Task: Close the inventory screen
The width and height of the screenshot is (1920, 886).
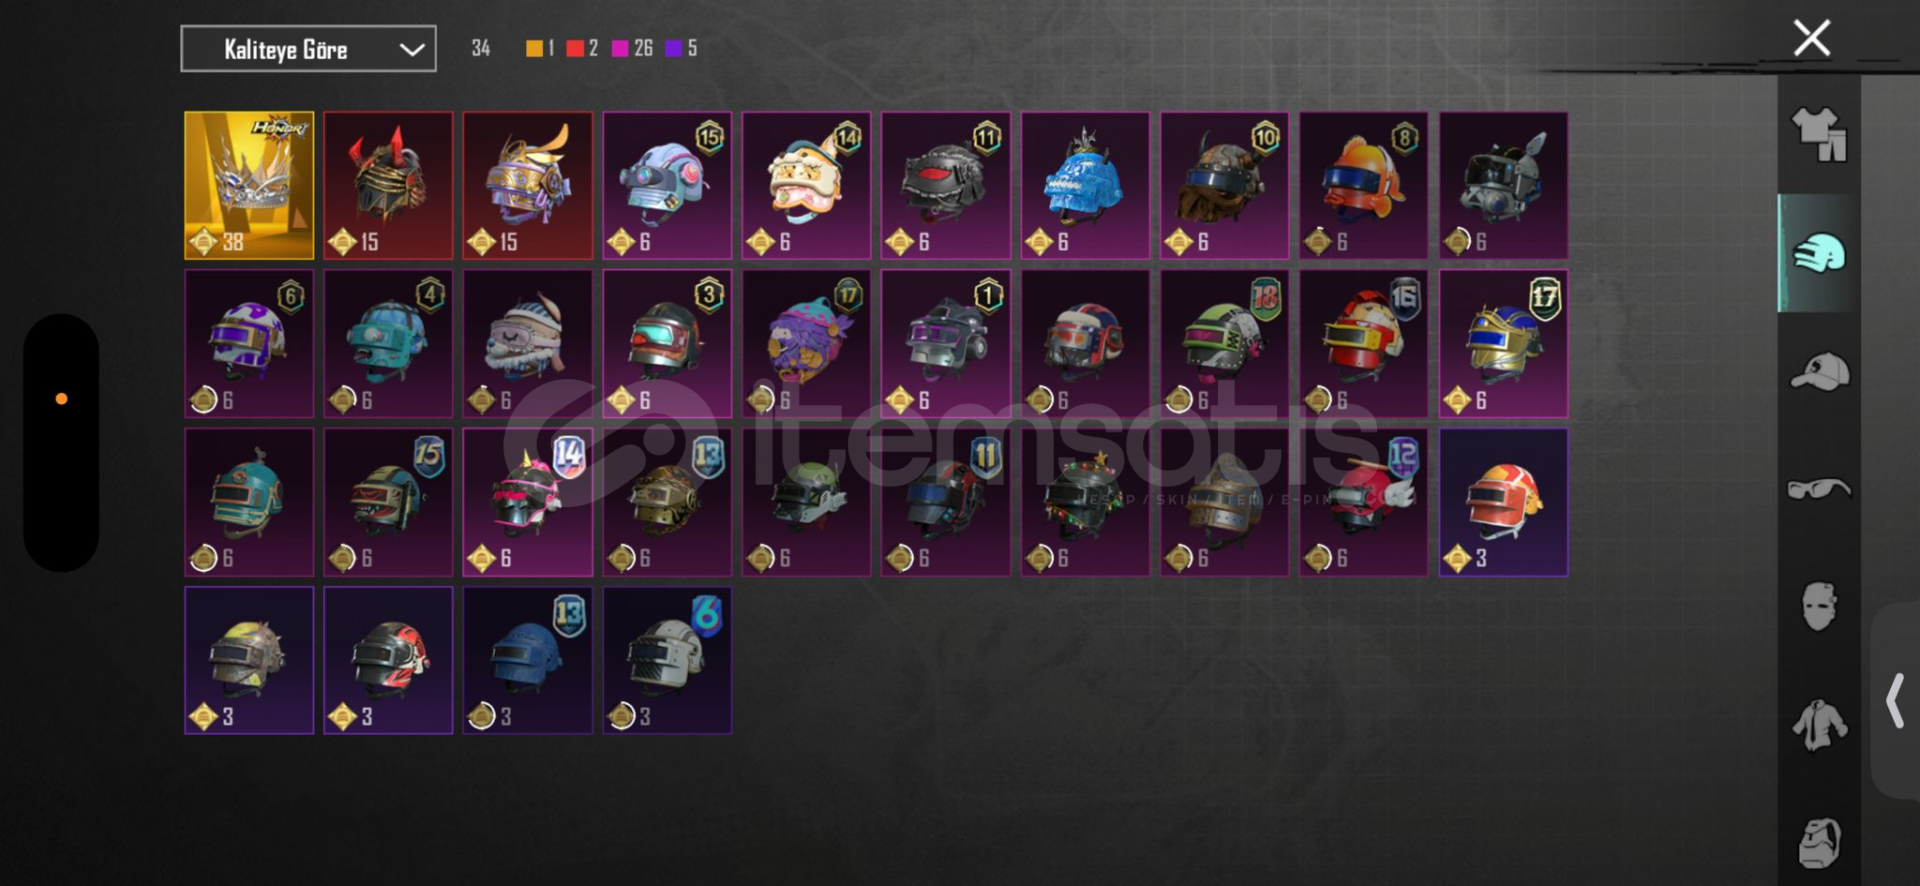Action: pyautogui.click(x=1811, y=38)
